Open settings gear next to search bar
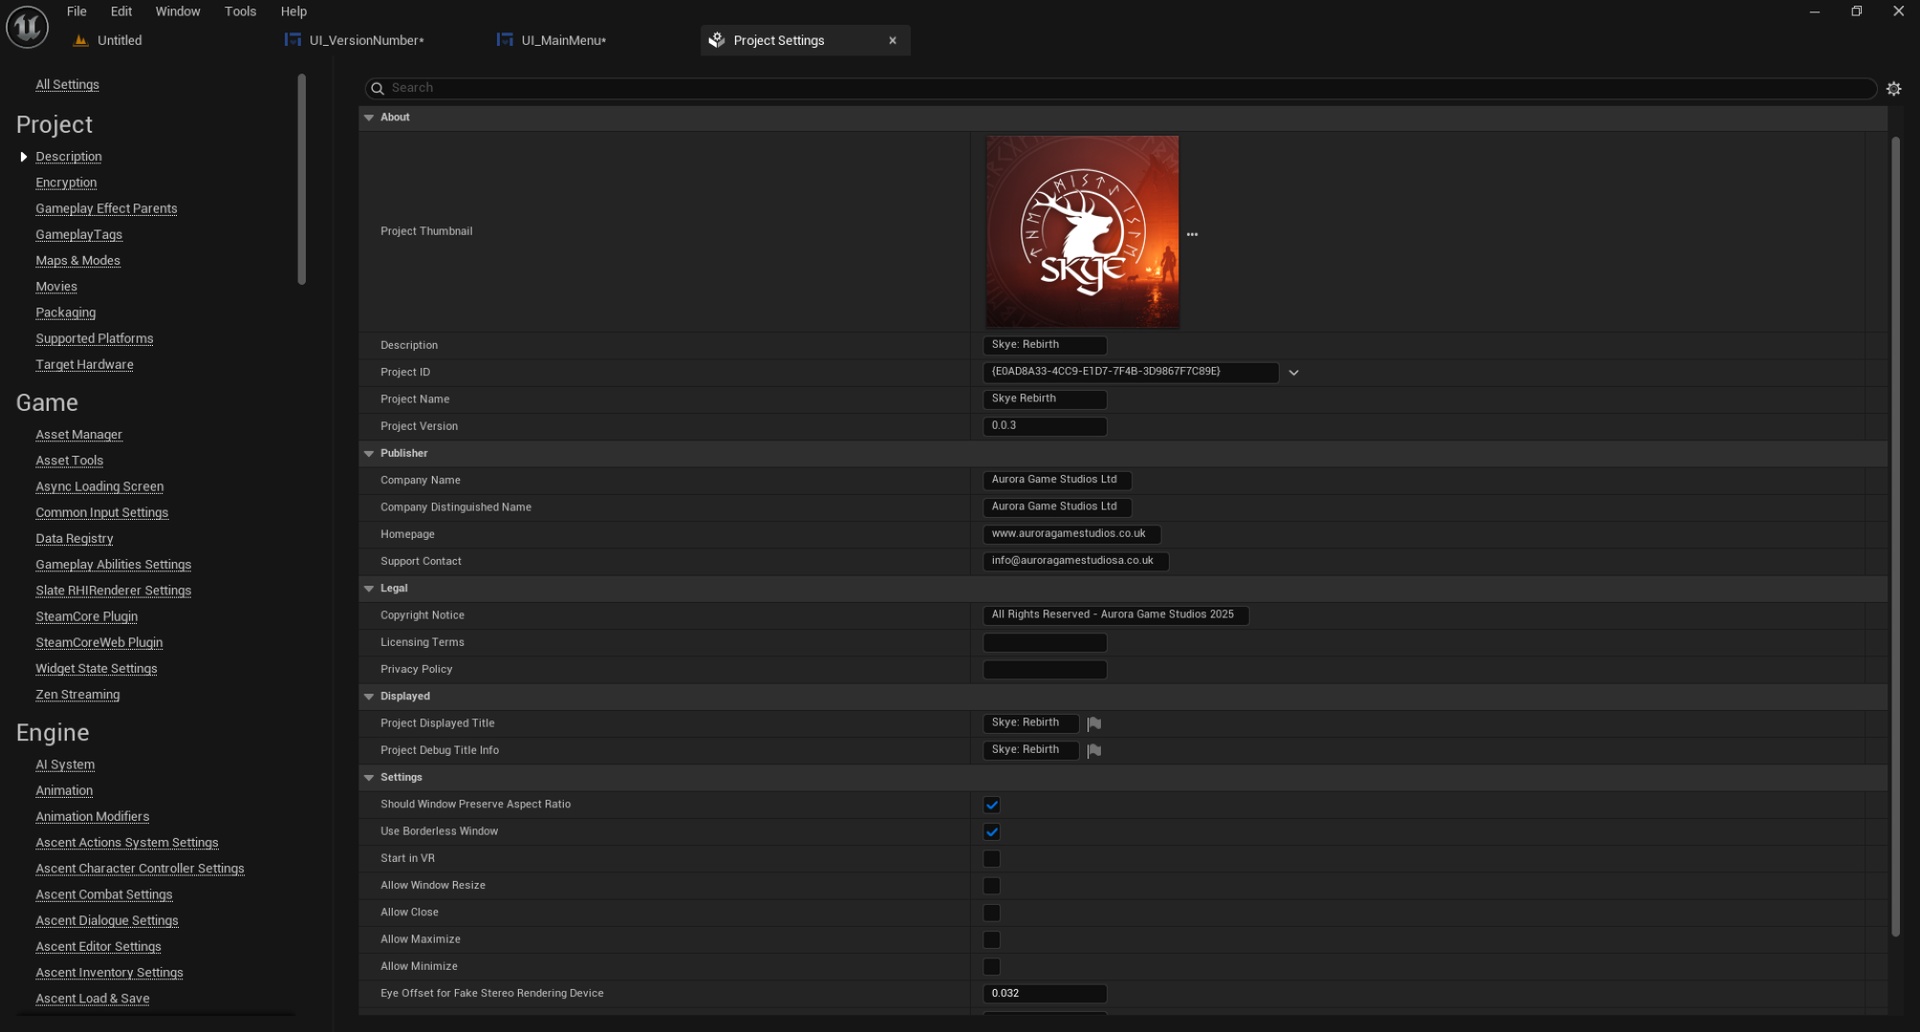The width and height of the screenshot is (1920, 1032). click(x=1893, y=88)
